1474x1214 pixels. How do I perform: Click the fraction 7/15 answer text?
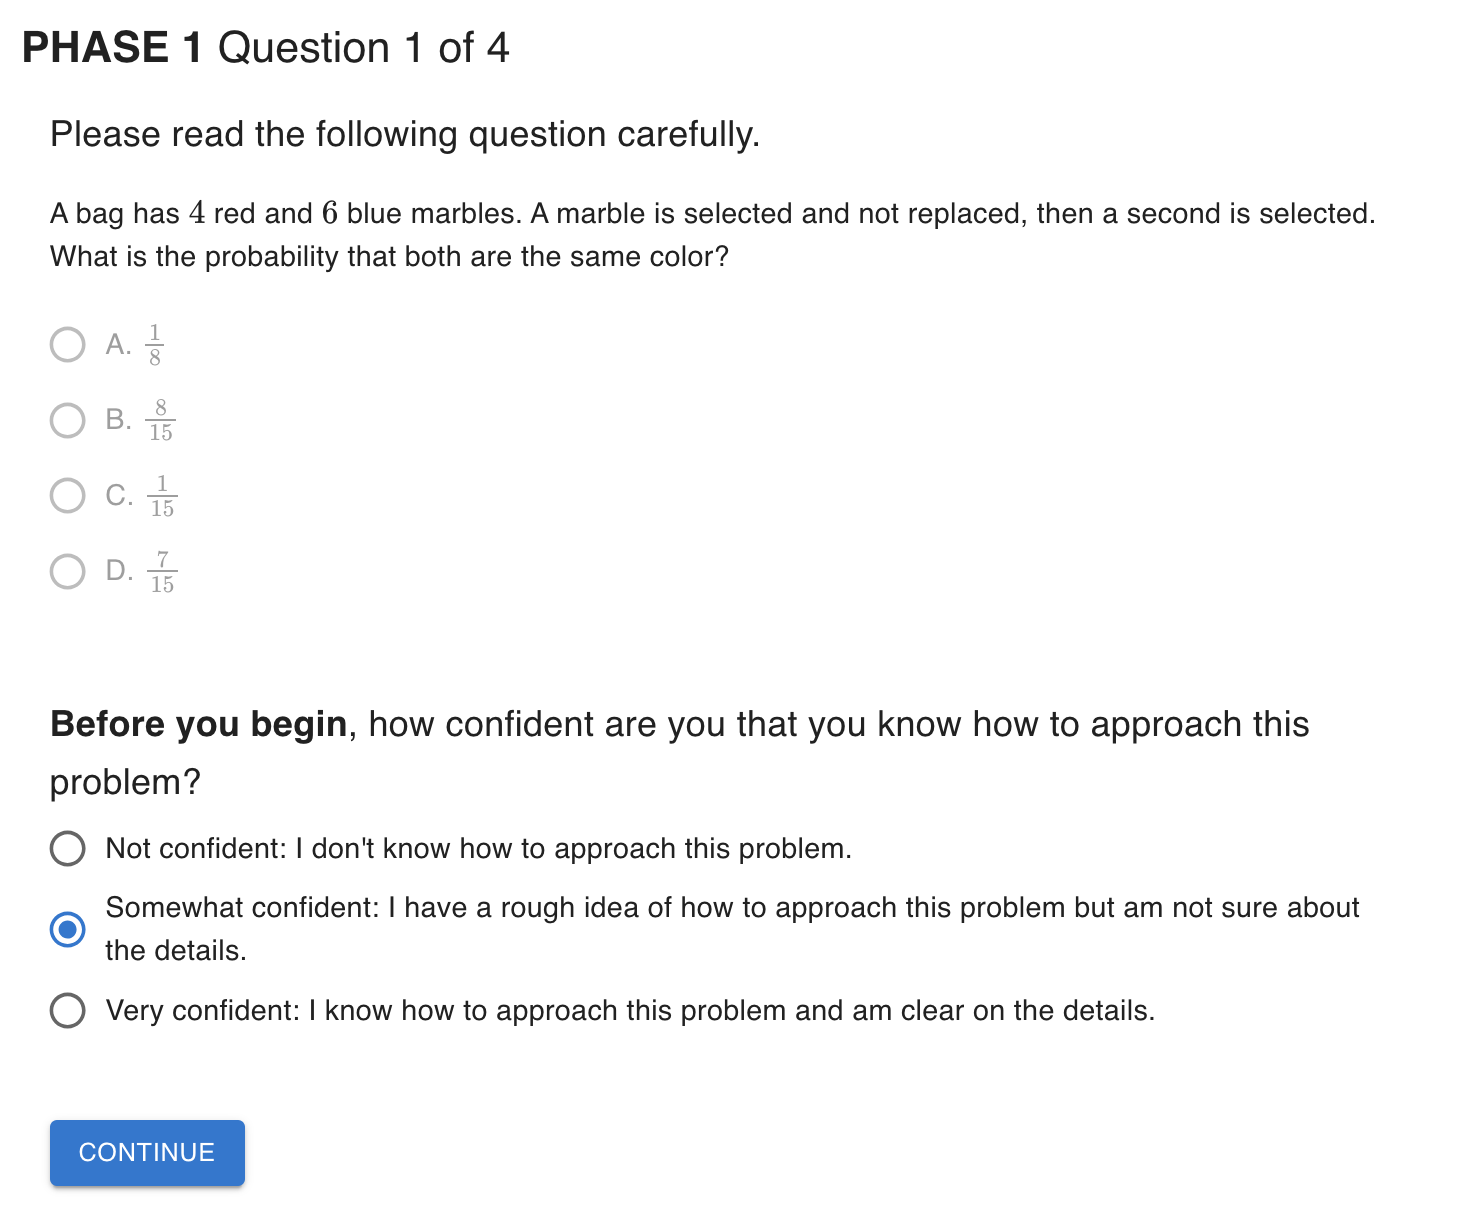(162, 572)
